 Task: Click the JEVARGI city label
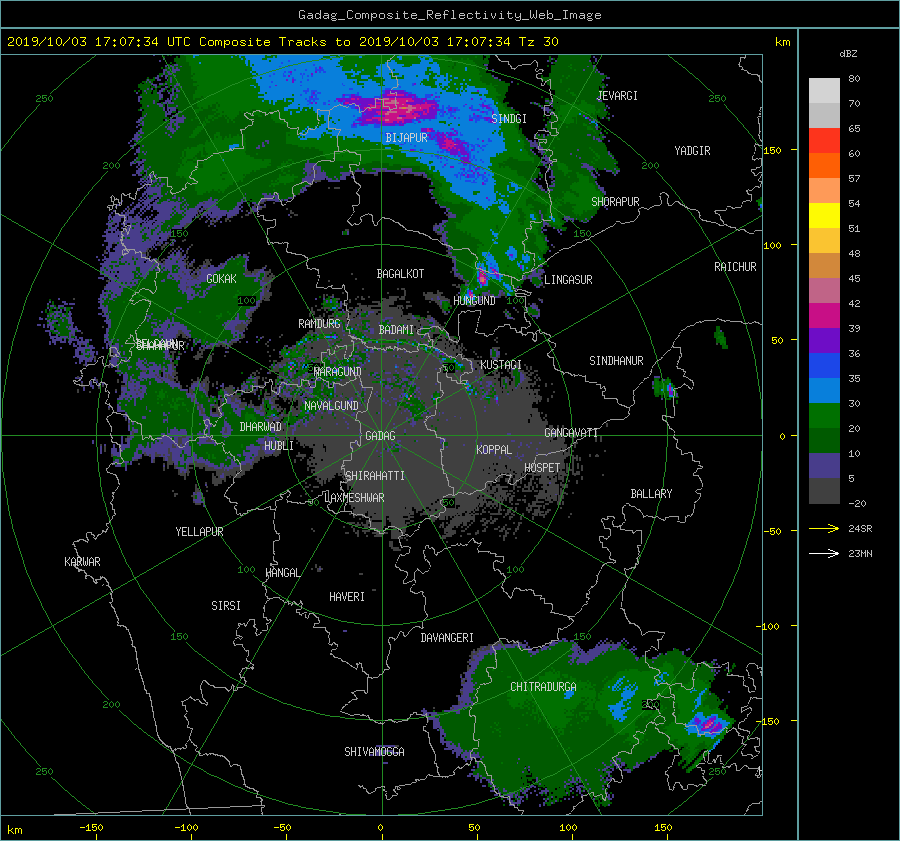pyautogui.click(x=617, y=95)
